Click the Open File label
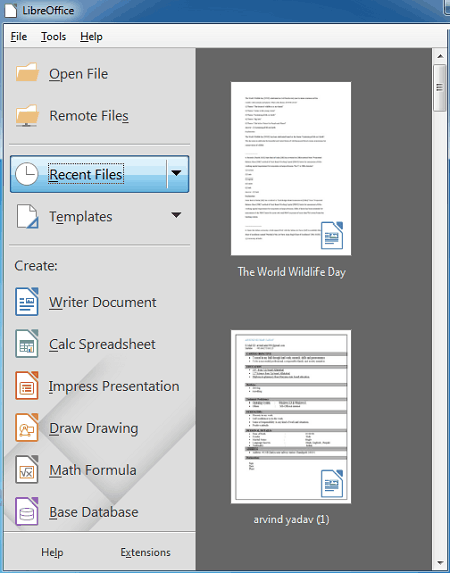The width and height of the screenshot is (450, 573). (79, 74)
